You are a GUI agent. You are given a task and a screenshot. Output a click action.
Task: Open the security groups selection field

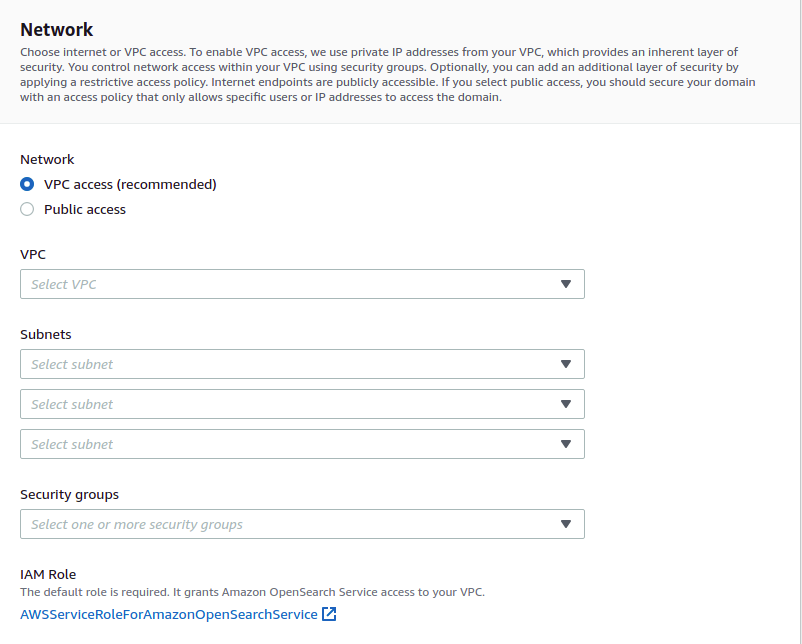(x=290, y=524)
